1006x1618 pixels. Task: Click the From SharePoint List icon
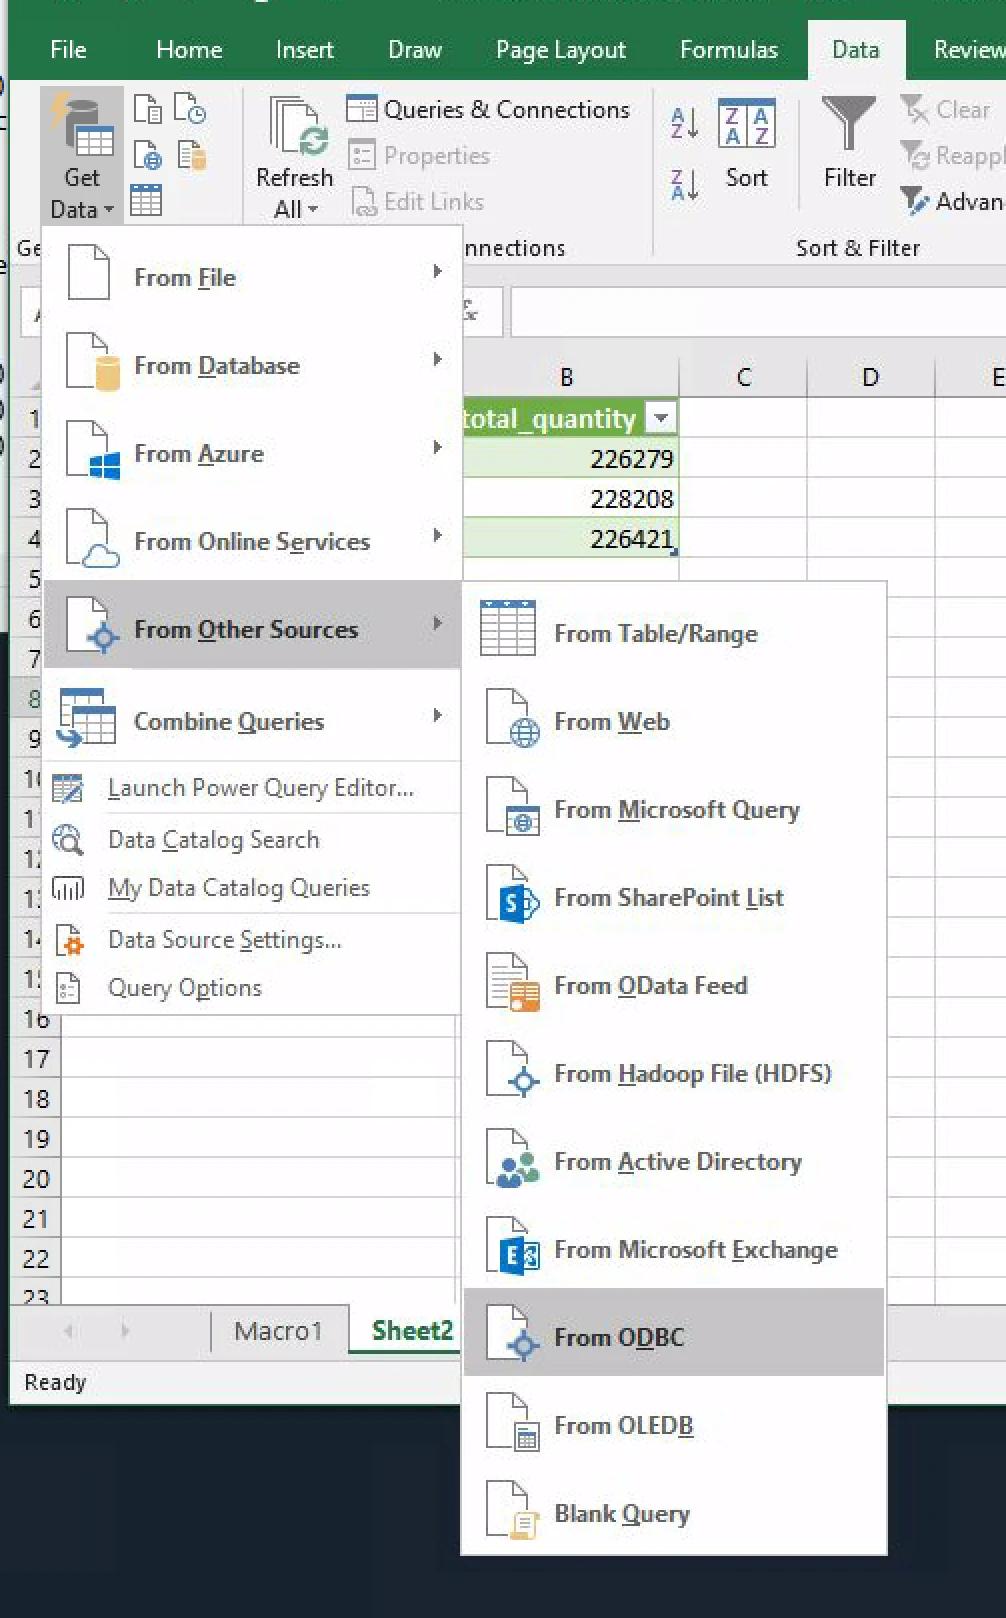[512, 894]
